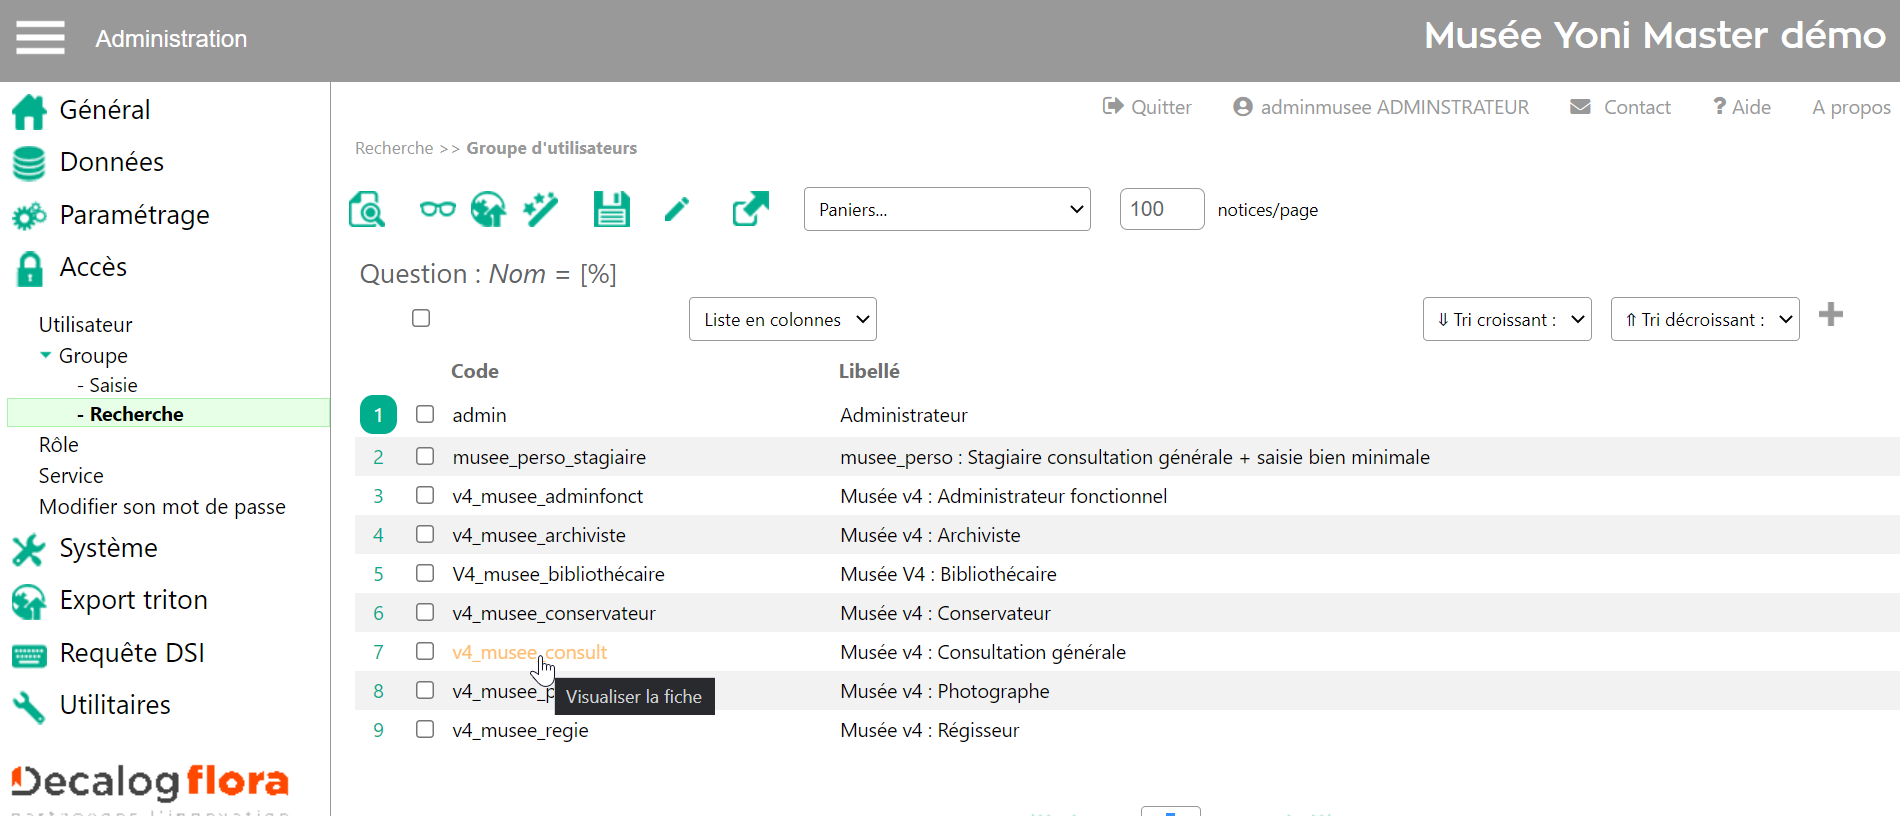Check the v4_musee_conservateur row checkbox
This screenshot has width=1900, height=816.
tap(425, 612)
